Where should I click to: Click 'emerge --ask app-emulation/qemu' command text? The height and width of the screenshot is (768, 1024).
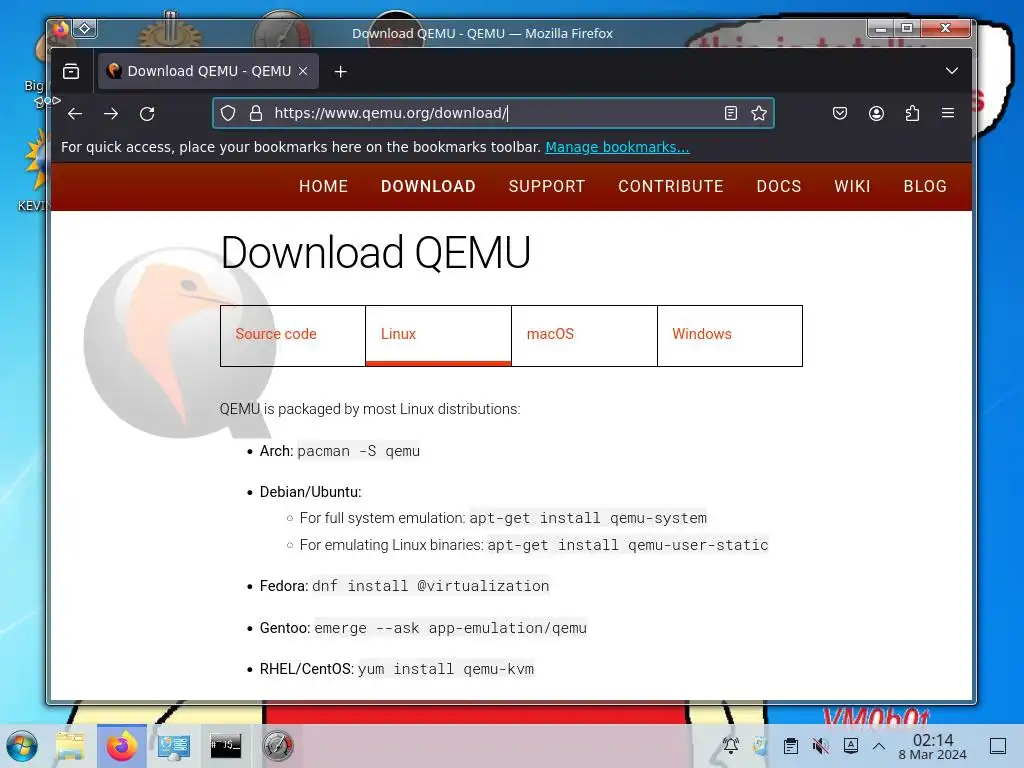[451, 628]
